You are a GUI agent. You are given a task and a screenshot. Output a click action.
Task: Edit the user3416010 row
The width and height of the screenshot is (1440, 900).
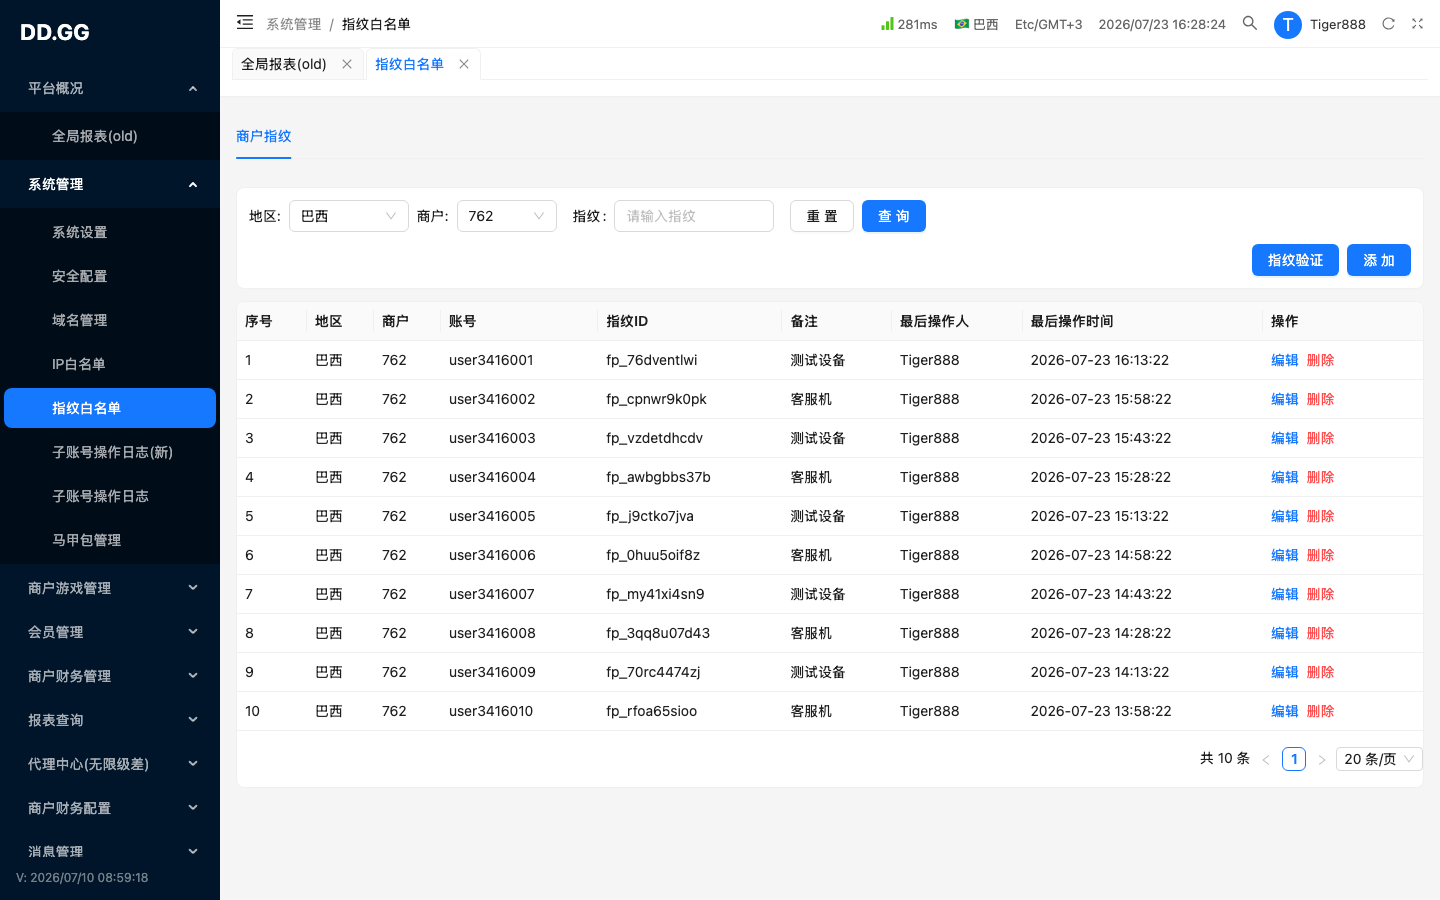coord(1285,711)
